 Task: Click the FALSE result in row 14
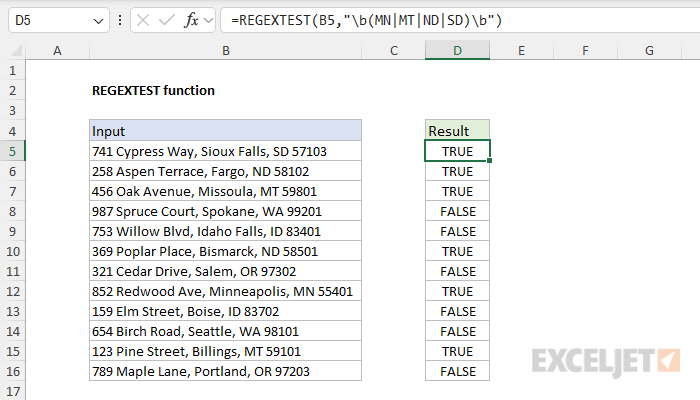click(458, 332)
